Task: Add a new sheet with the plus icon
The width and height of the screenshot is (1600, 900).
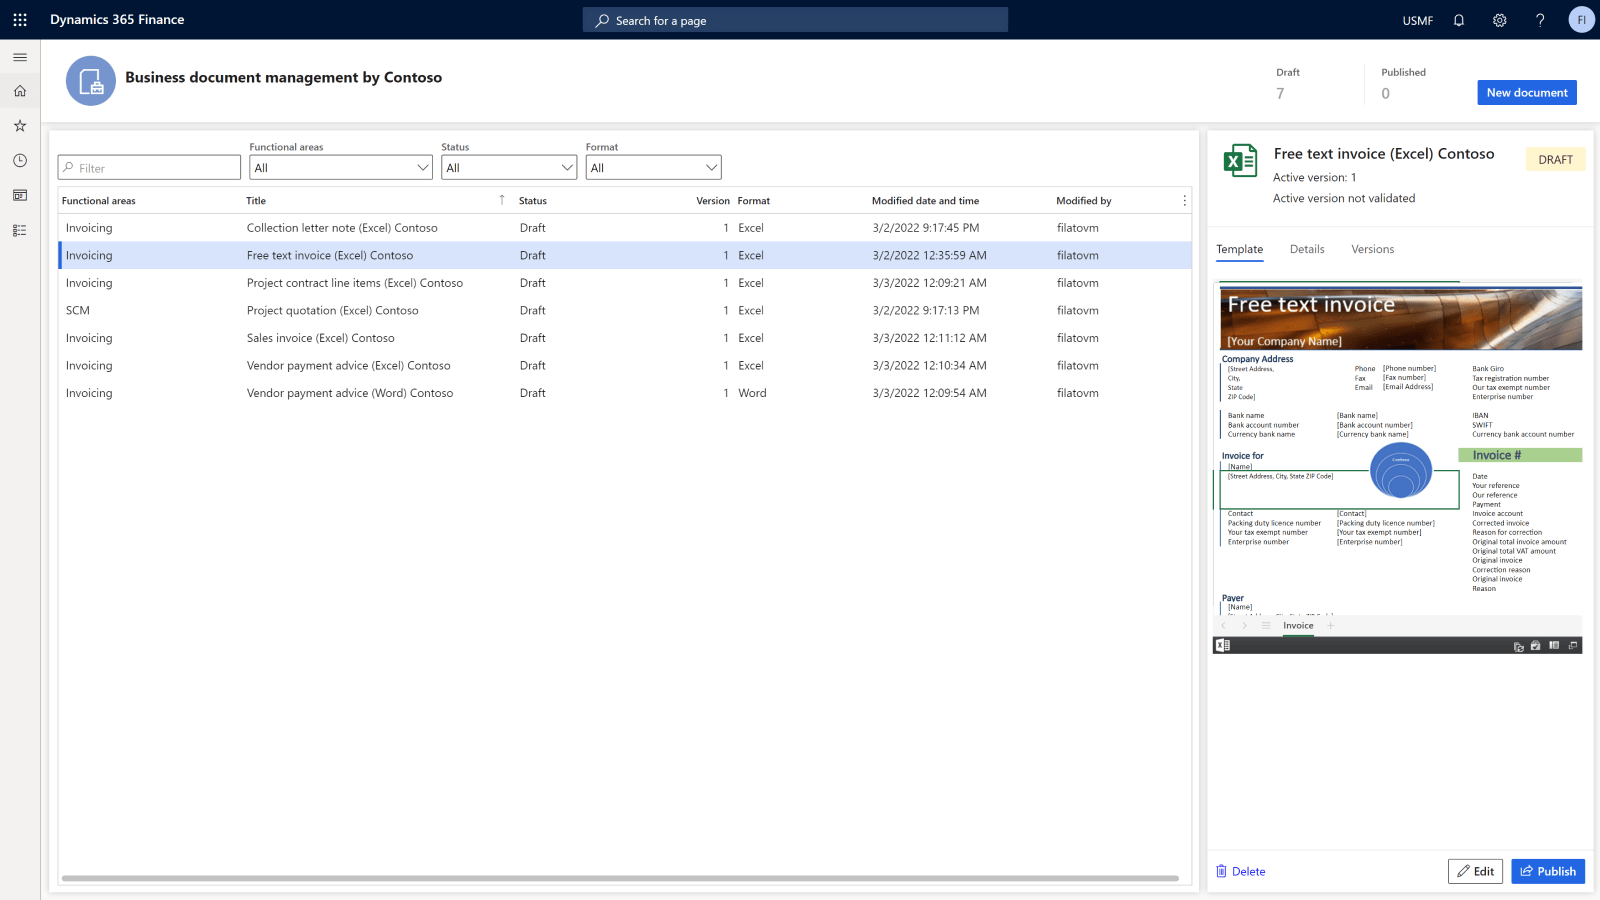Action: pyautogui.click(x=1331, y=625)
